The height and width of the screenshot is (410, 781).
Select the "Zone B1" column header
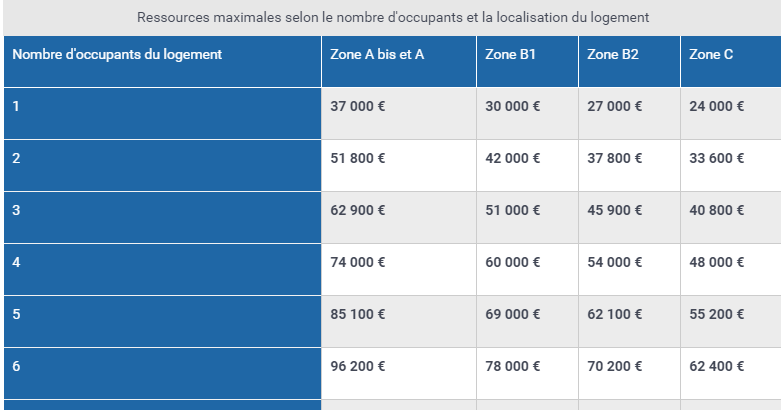(x=511, y=54)
